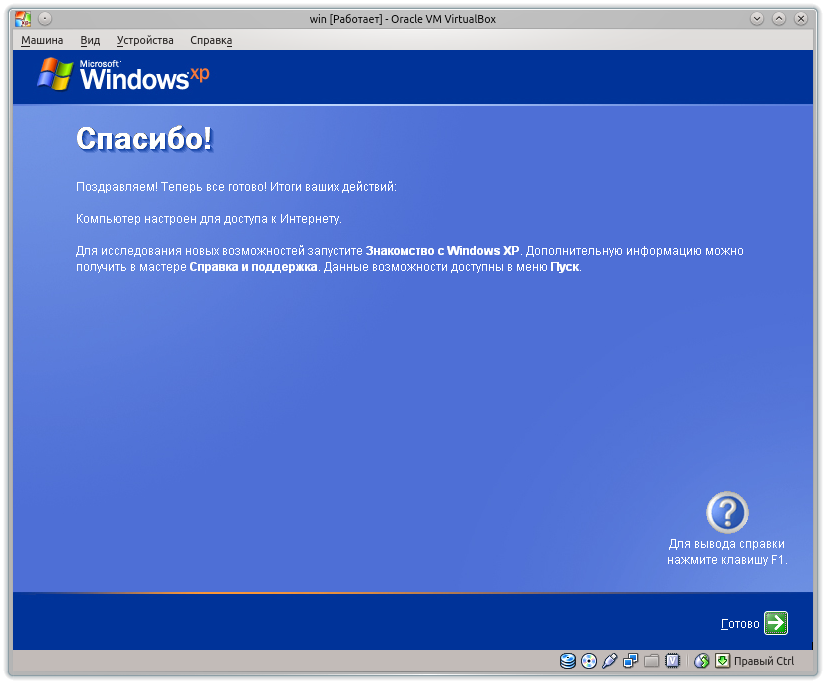The width and height of the screenshot is (826, 684).
Task: Click the bold Знакомство с Windows XP text
Action: coord(436,251)
